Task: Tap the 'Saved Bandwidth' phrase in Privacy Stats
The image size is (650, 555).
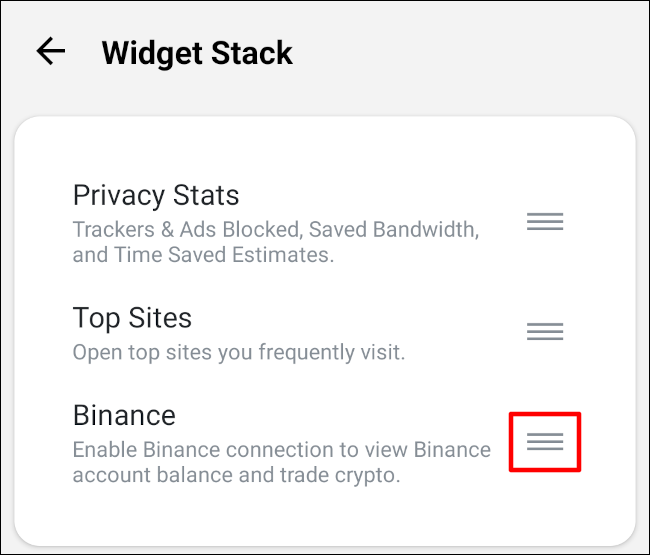Action: point(394,229)
